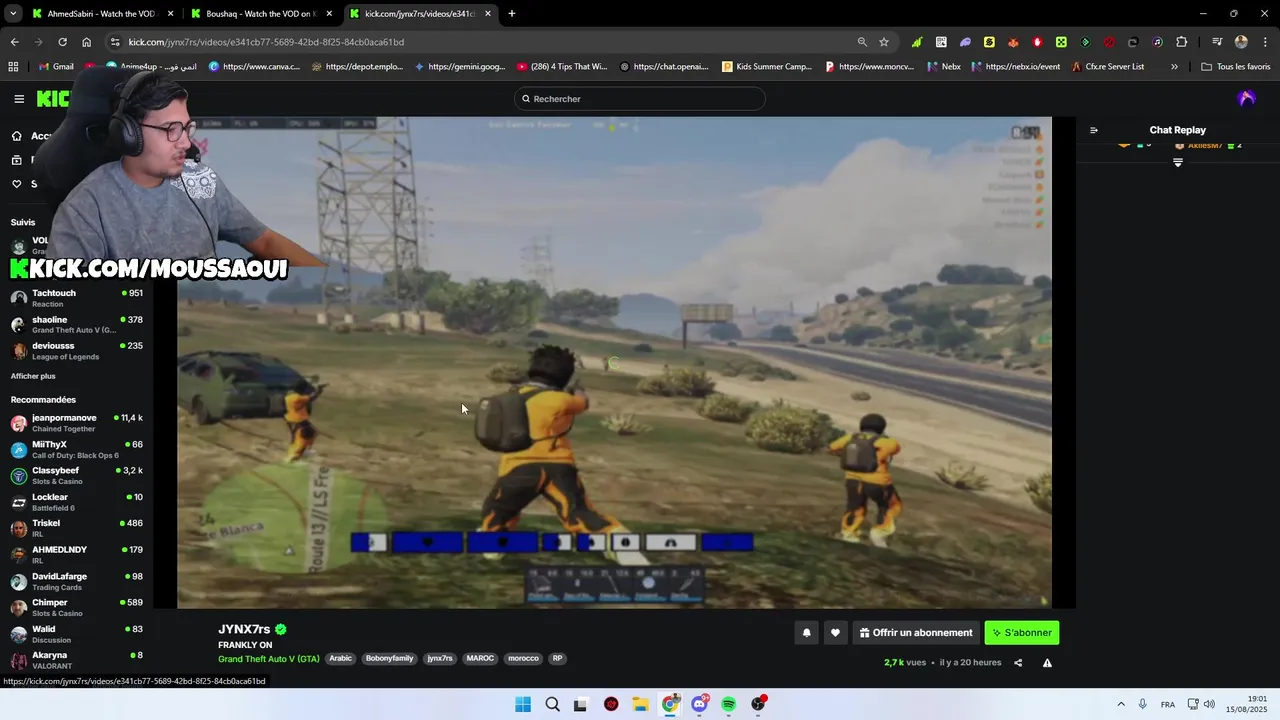Click the Bobonyfamily tag
1280x720 pixels.
(x=389, y=658)
